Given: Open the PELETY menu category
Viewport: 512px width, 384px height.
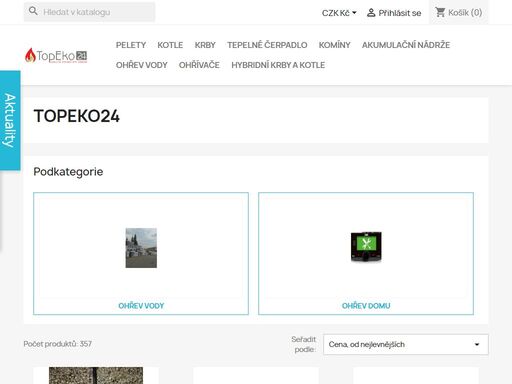Looking at the screenshot, I should pyautogui.click(x=131, y=45).
